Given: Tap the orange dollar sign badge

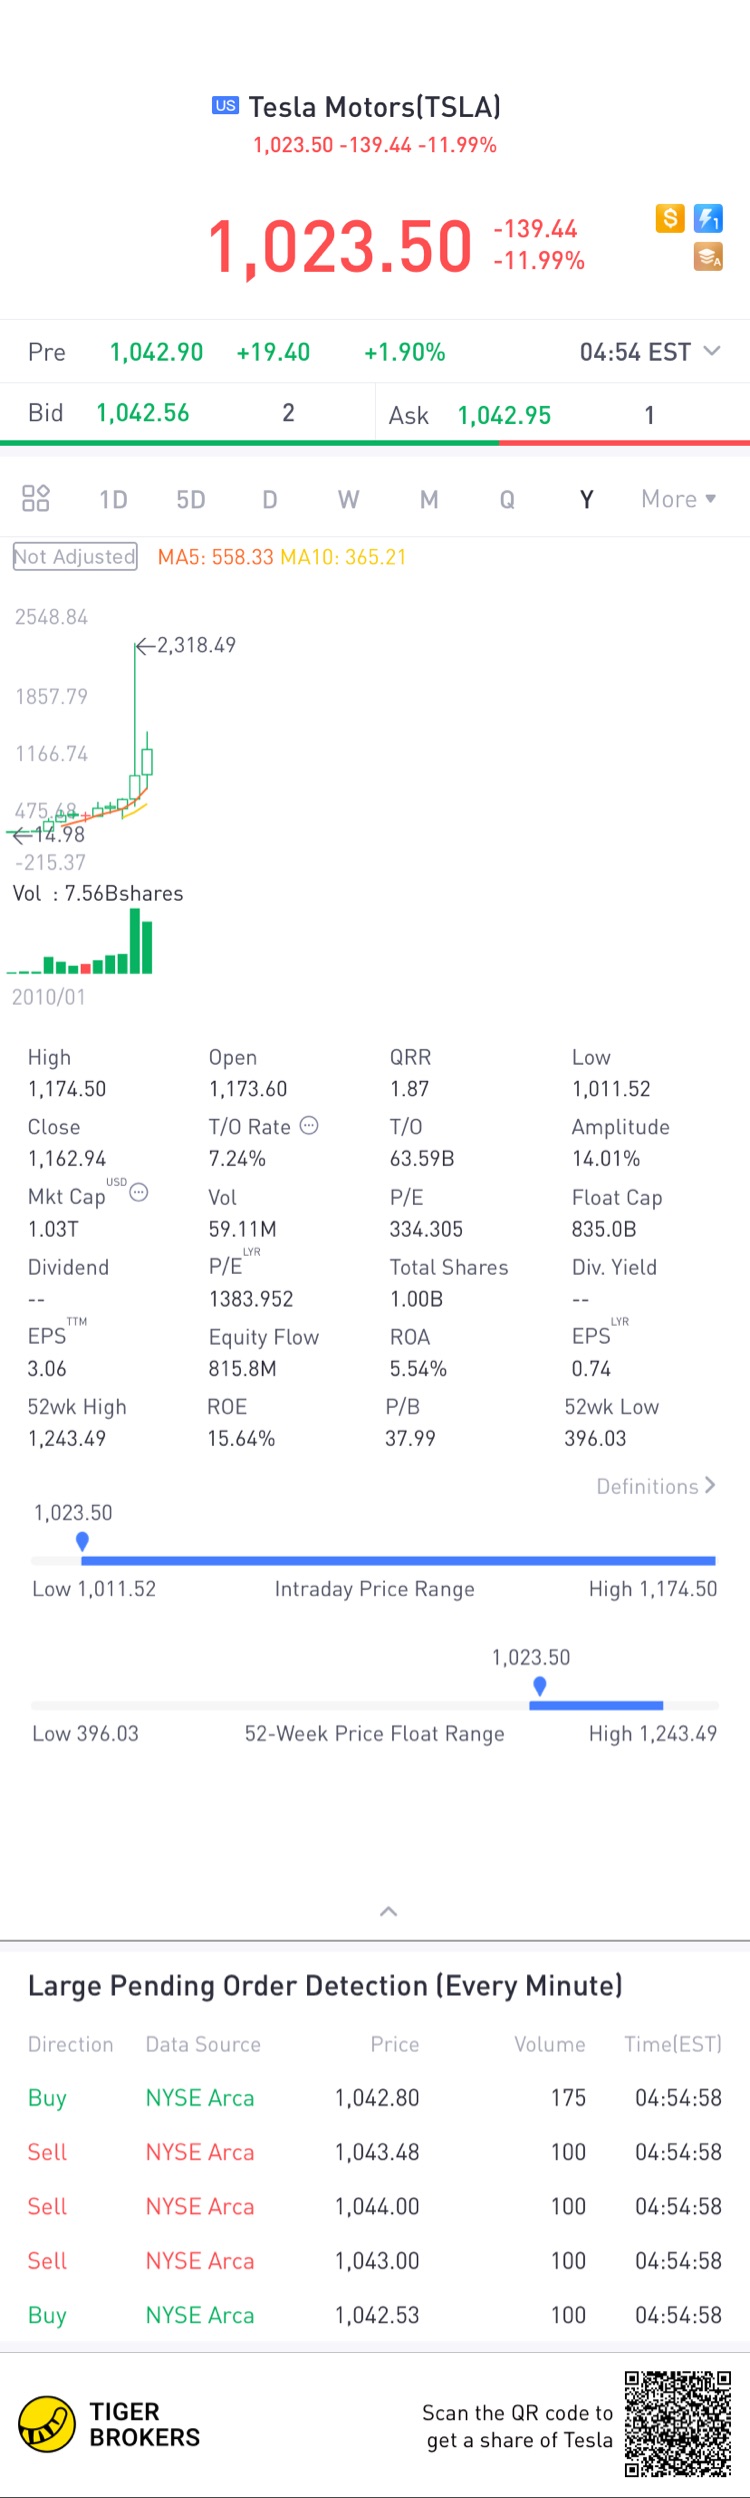Looking at the screenshot, I should pyautogui.click(x=670, y=218).
